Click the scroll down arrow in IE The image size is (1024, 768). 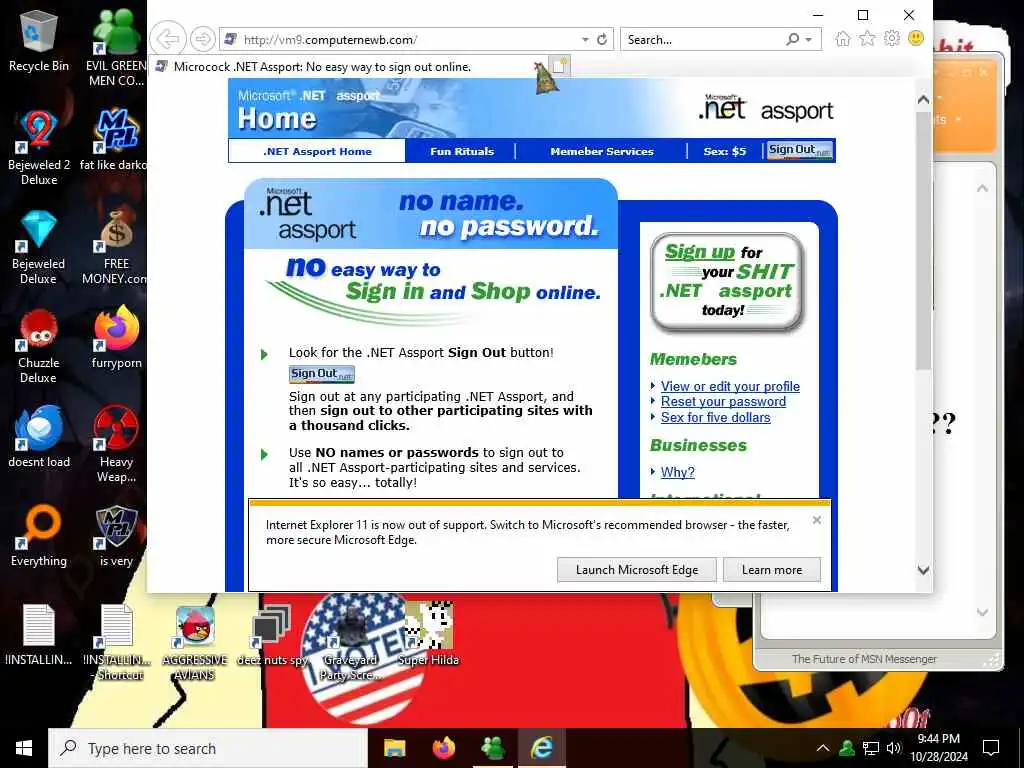(x=923, y=570)
